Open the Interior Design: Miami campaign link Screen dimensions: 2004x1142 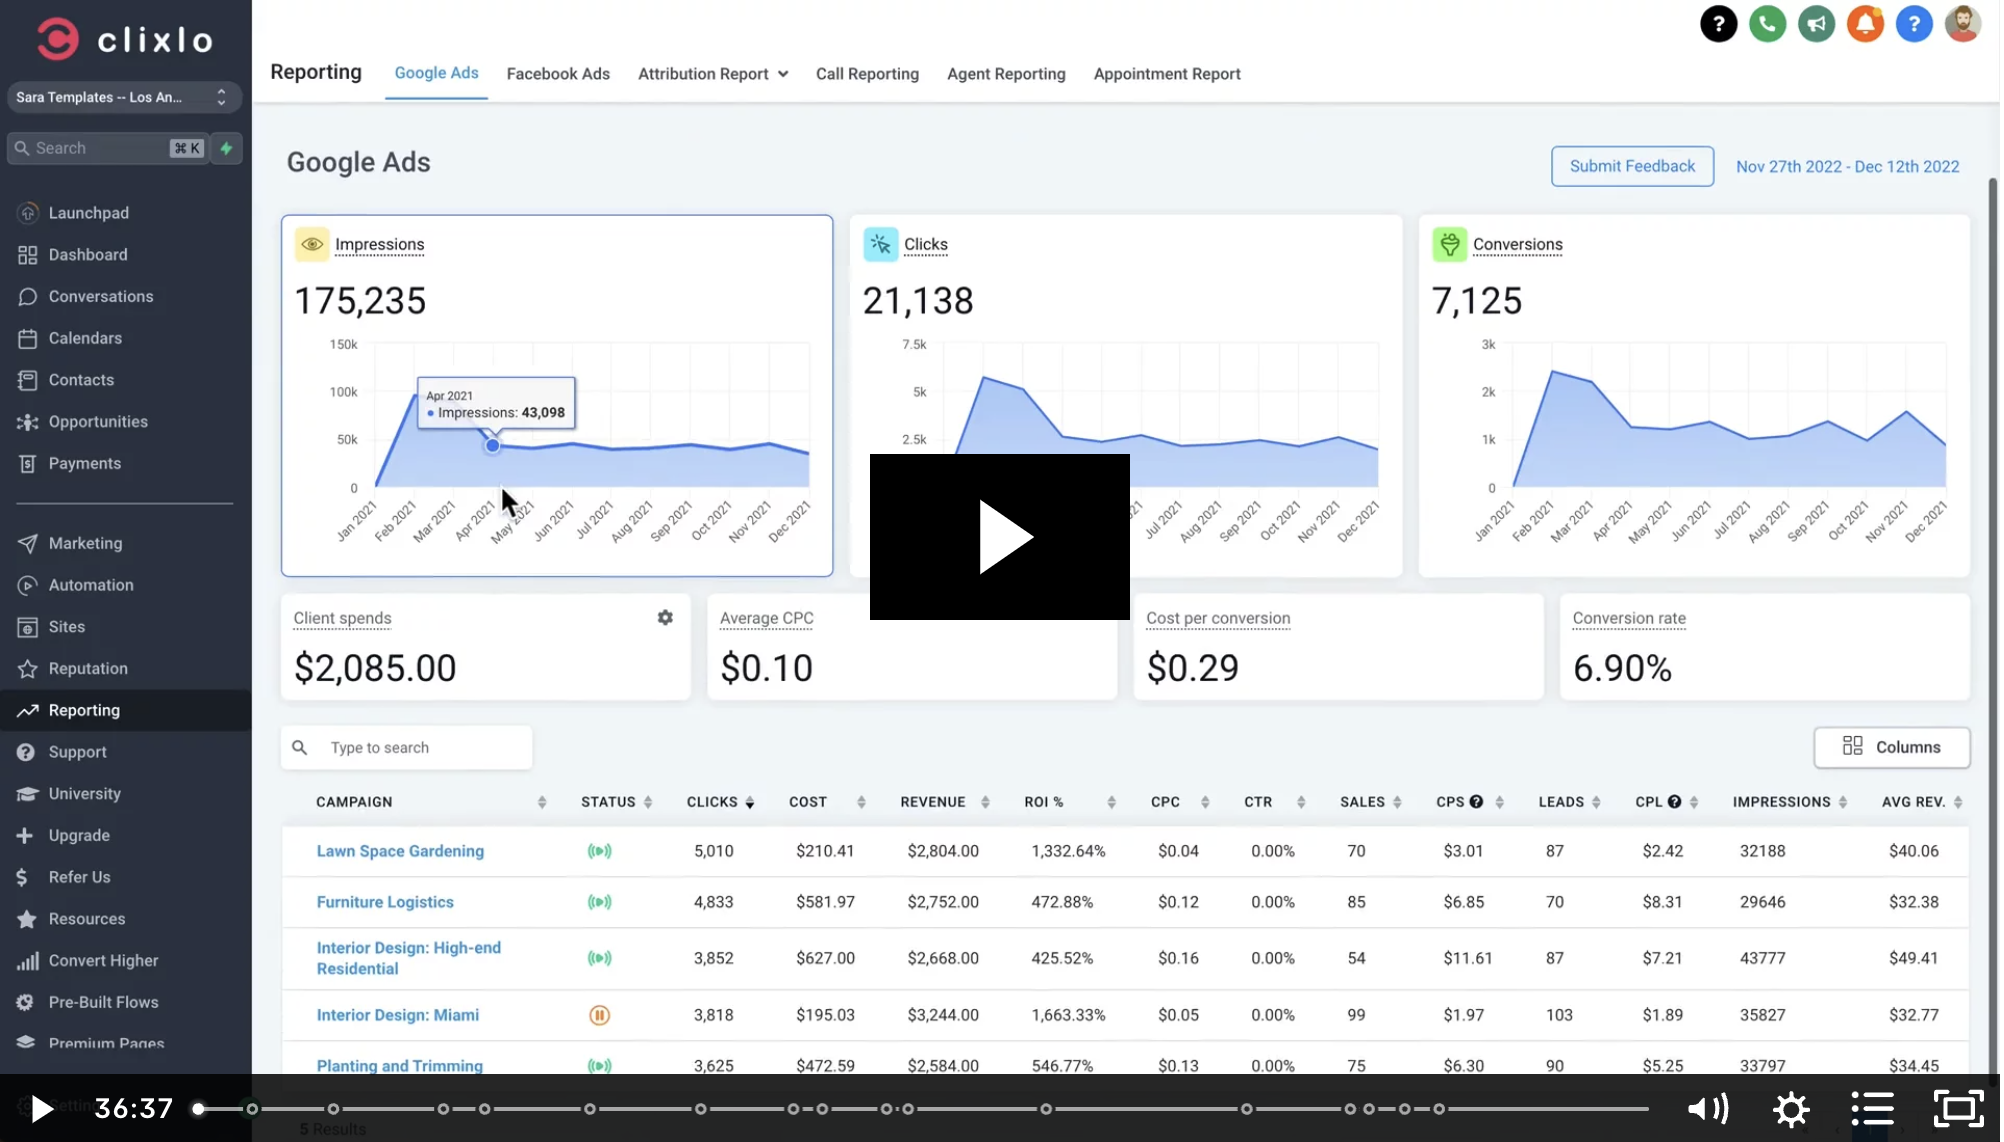click(x=398, y=1016)
